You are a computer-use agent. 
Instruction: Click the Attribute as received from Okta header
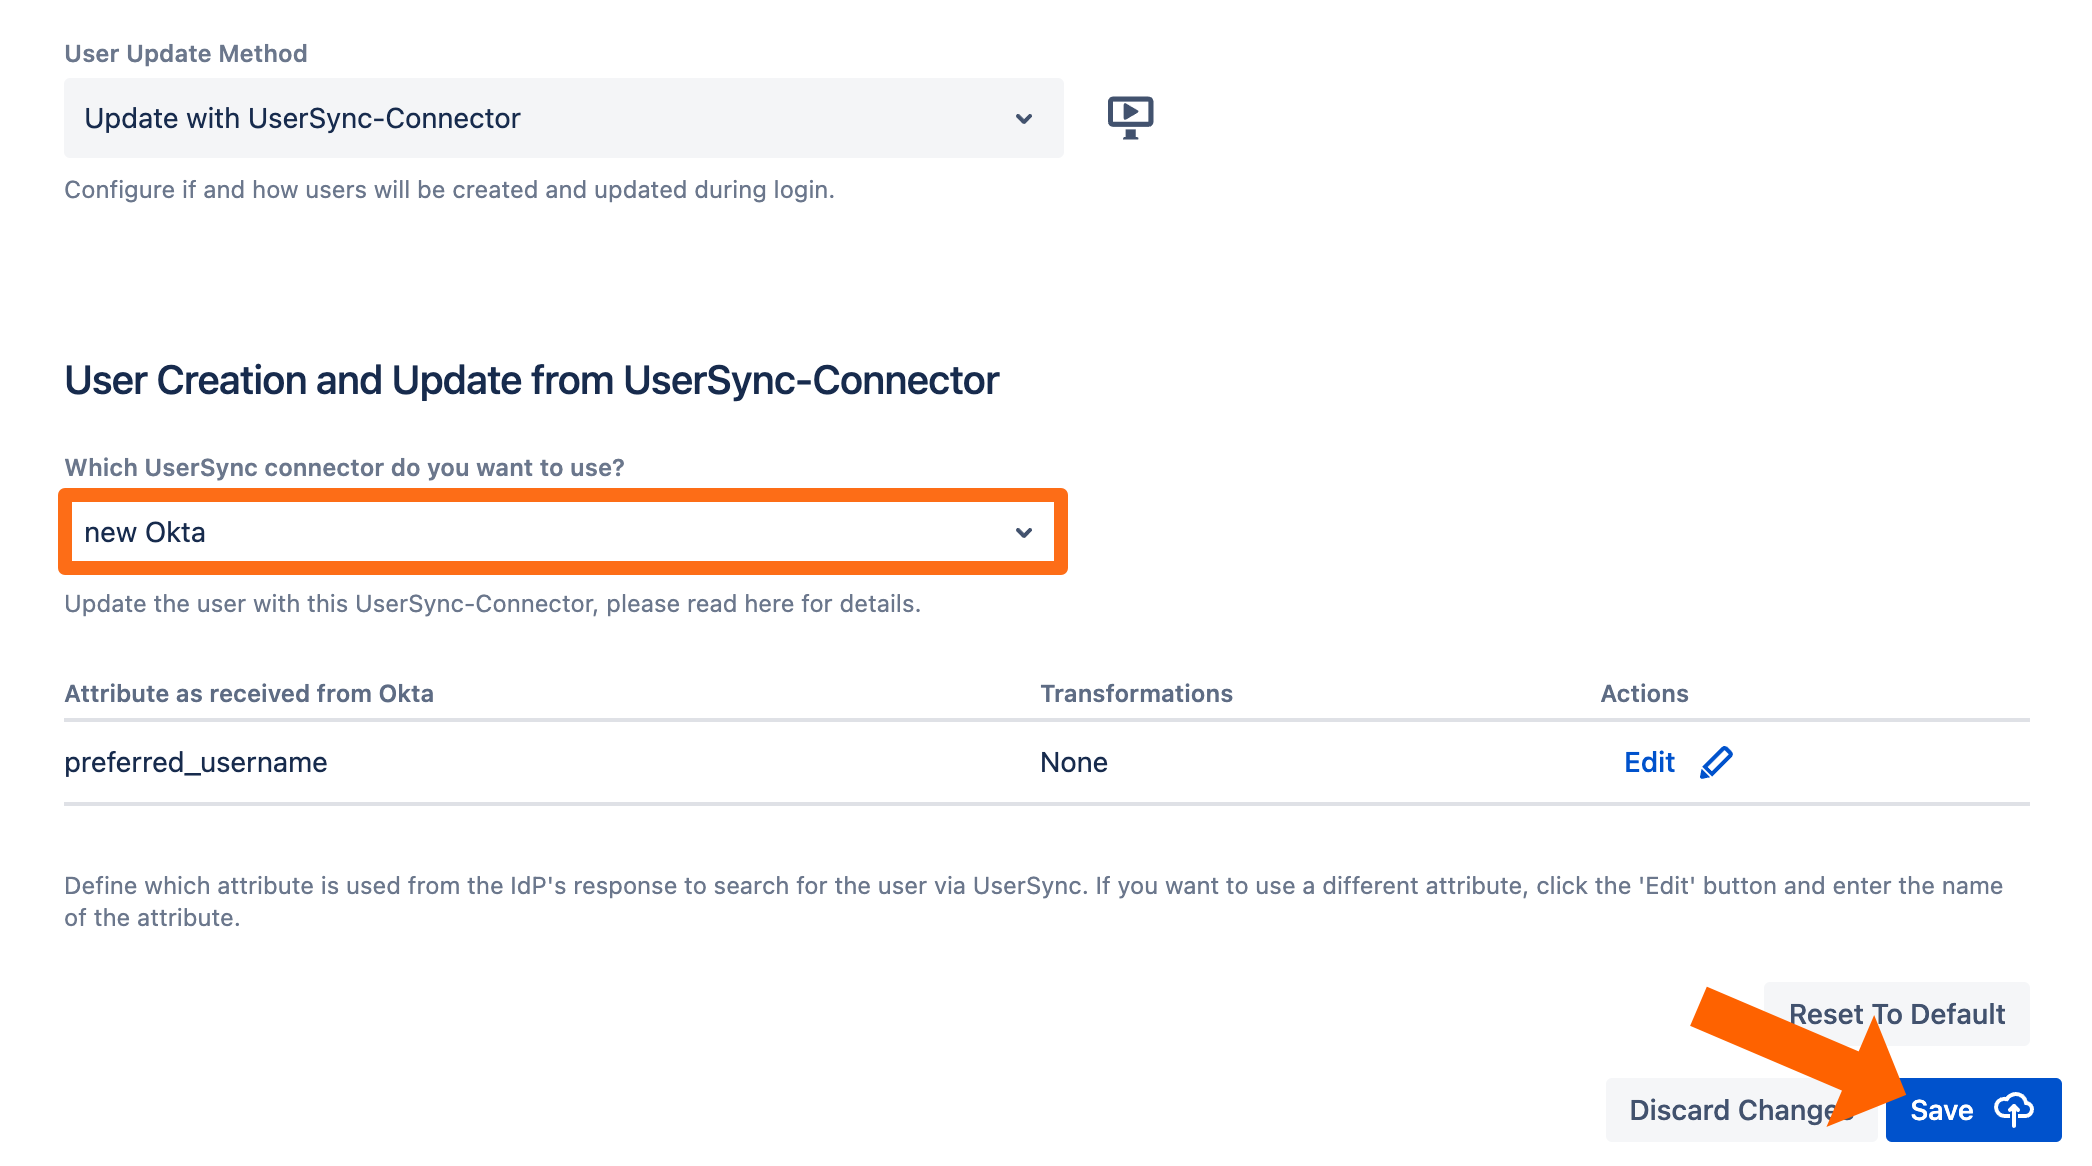coord(249,693)
